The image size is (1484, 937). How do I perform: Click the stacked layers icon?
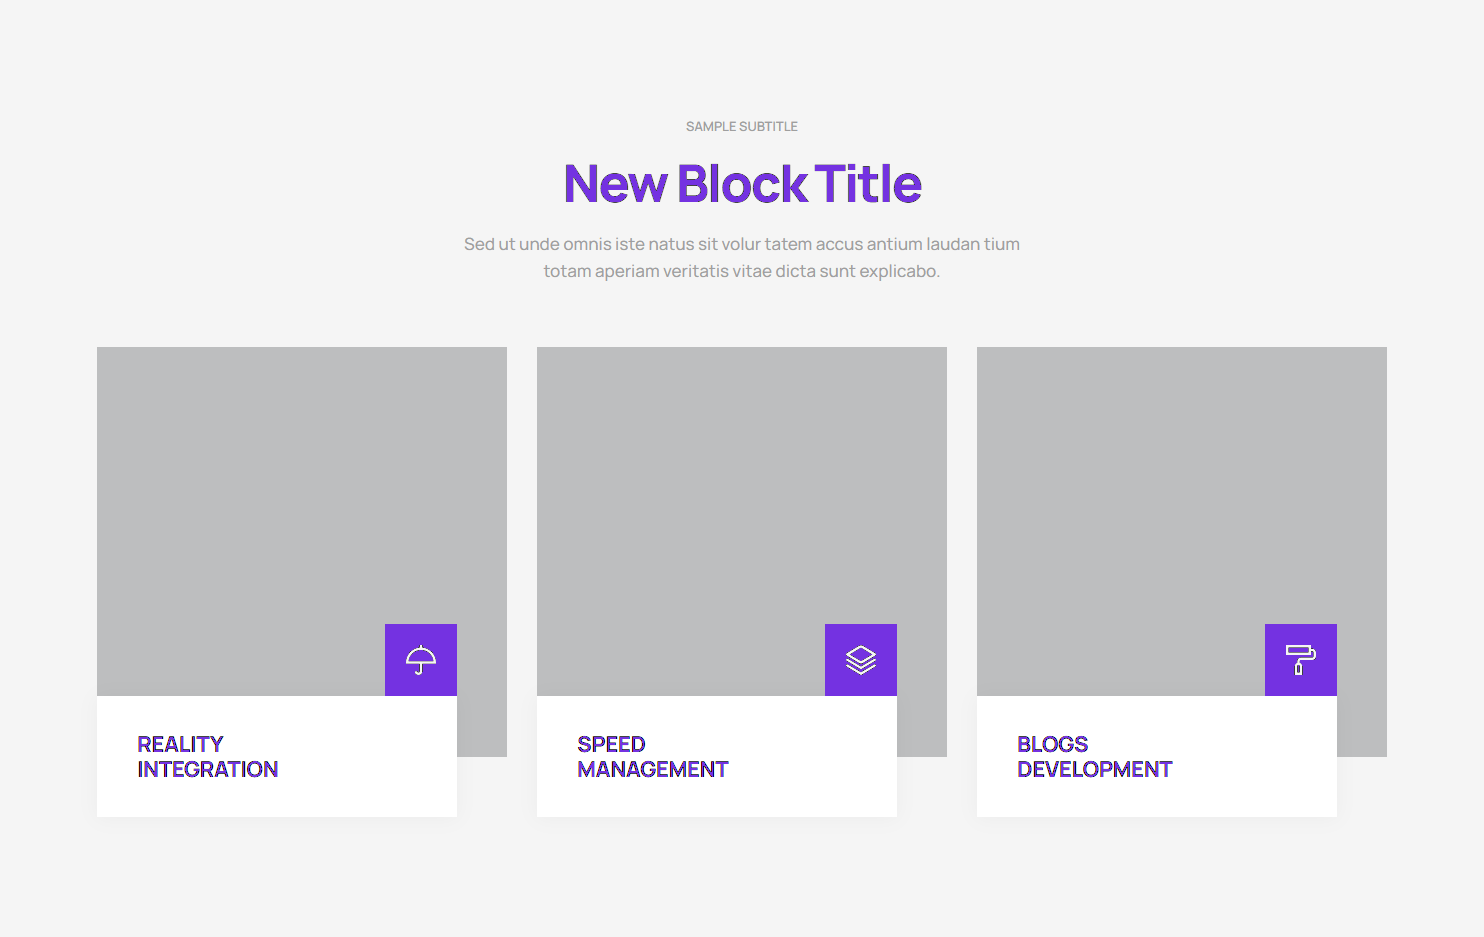[x=861, y=660]
